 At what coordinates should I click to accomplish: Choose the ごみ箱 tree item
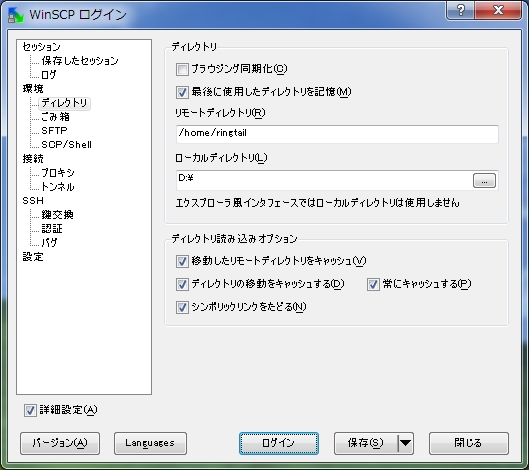(x=55, y=117)
